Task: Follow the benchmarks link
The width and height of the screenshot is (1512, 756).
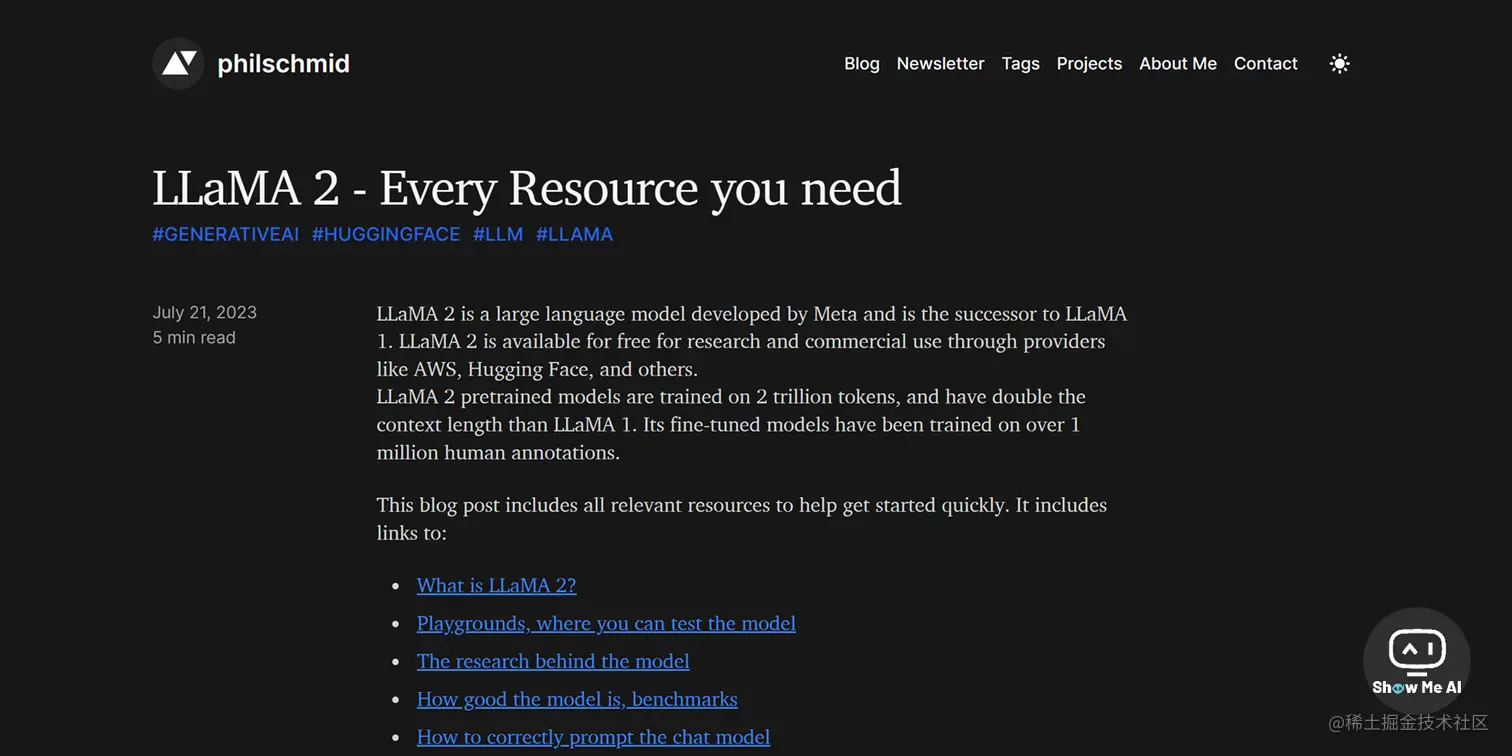Action: 577,699
